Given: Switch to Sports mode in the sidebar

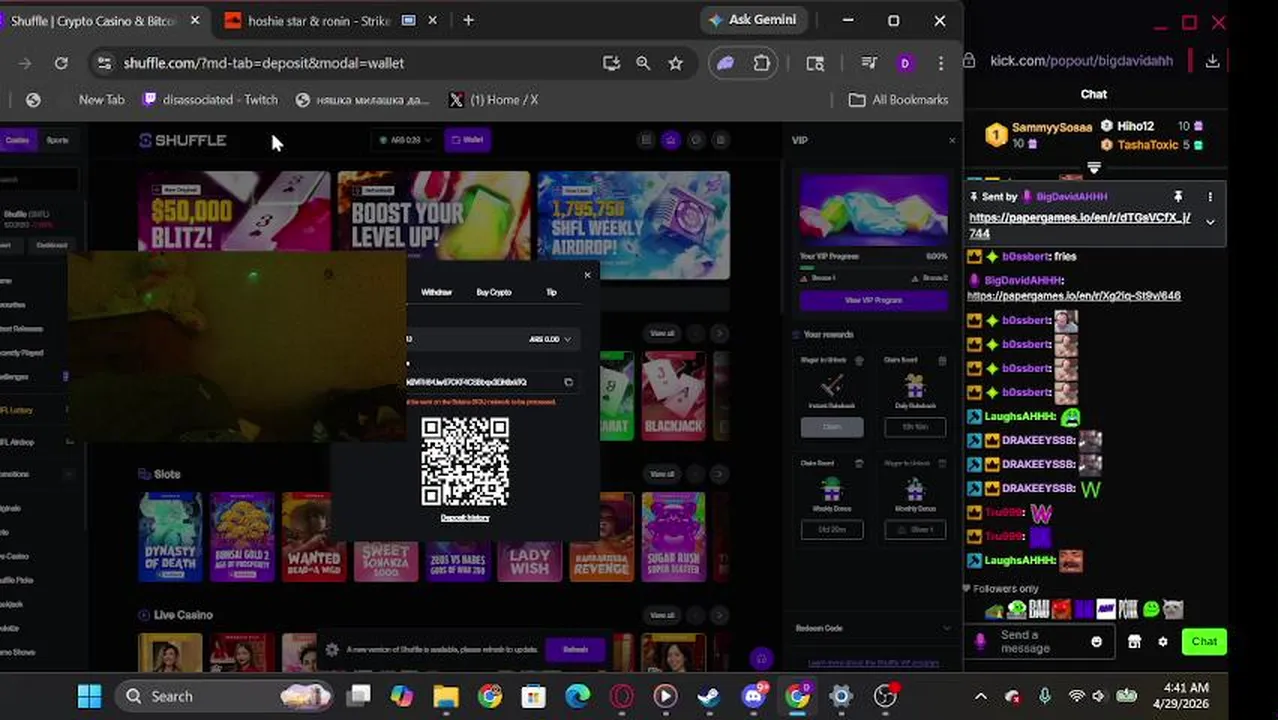Looking at the screenshot, I should pyautogui.click(x=58, y=140).
